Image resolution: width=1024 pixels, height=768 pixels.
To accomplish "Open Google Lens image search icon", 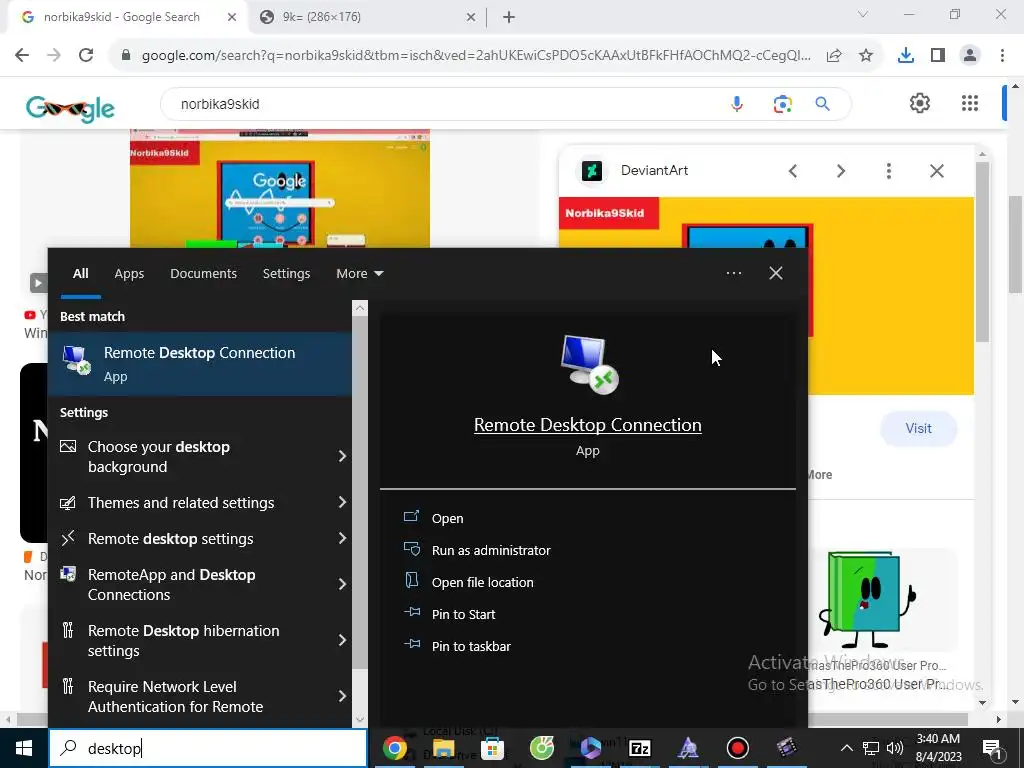I will coord(782,104).
